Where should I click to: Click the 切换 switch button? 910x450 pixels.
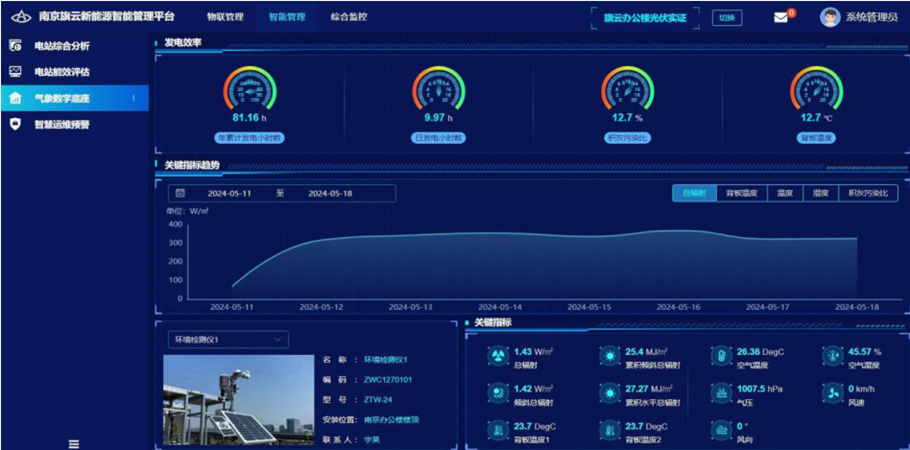[x=727, y=17]
